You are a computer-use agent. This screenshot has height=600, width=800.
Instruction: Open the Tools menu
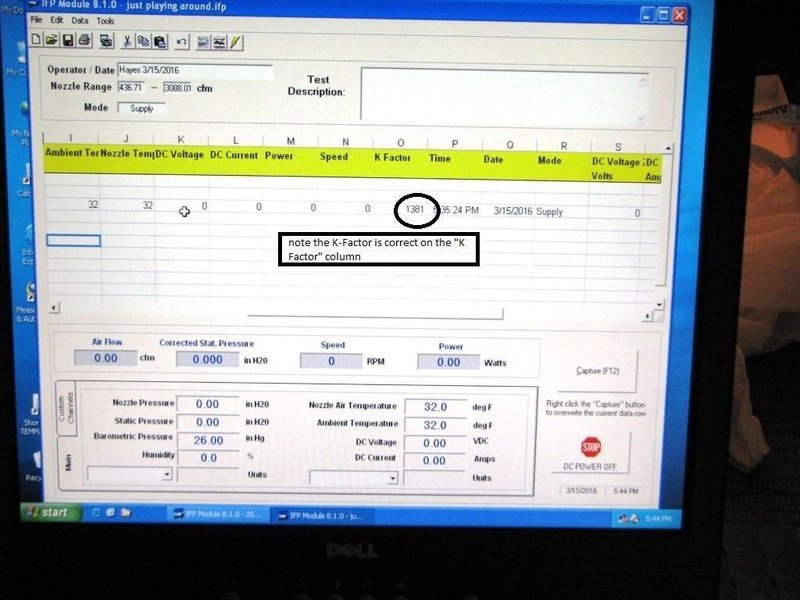pos(105,20)
